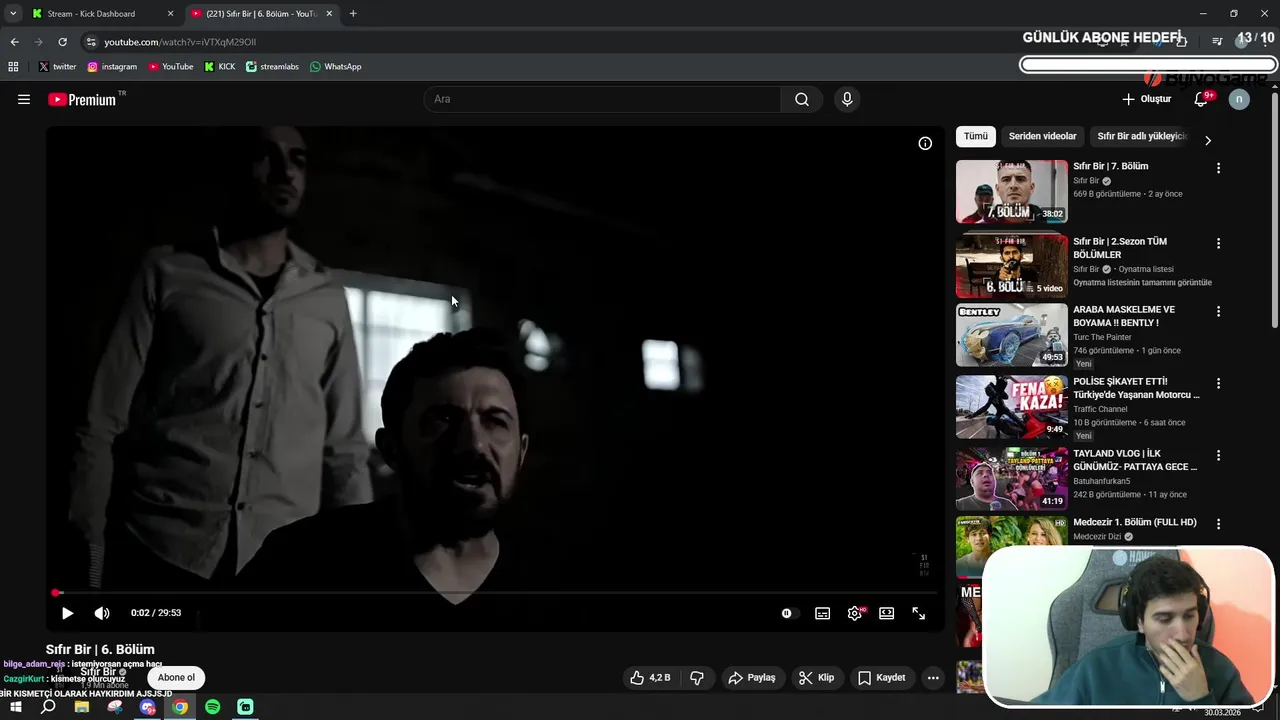This screenshot has width=1280, height=720.
Task: Reload the page
Action: pyautogui.click(x=62, y=42)
